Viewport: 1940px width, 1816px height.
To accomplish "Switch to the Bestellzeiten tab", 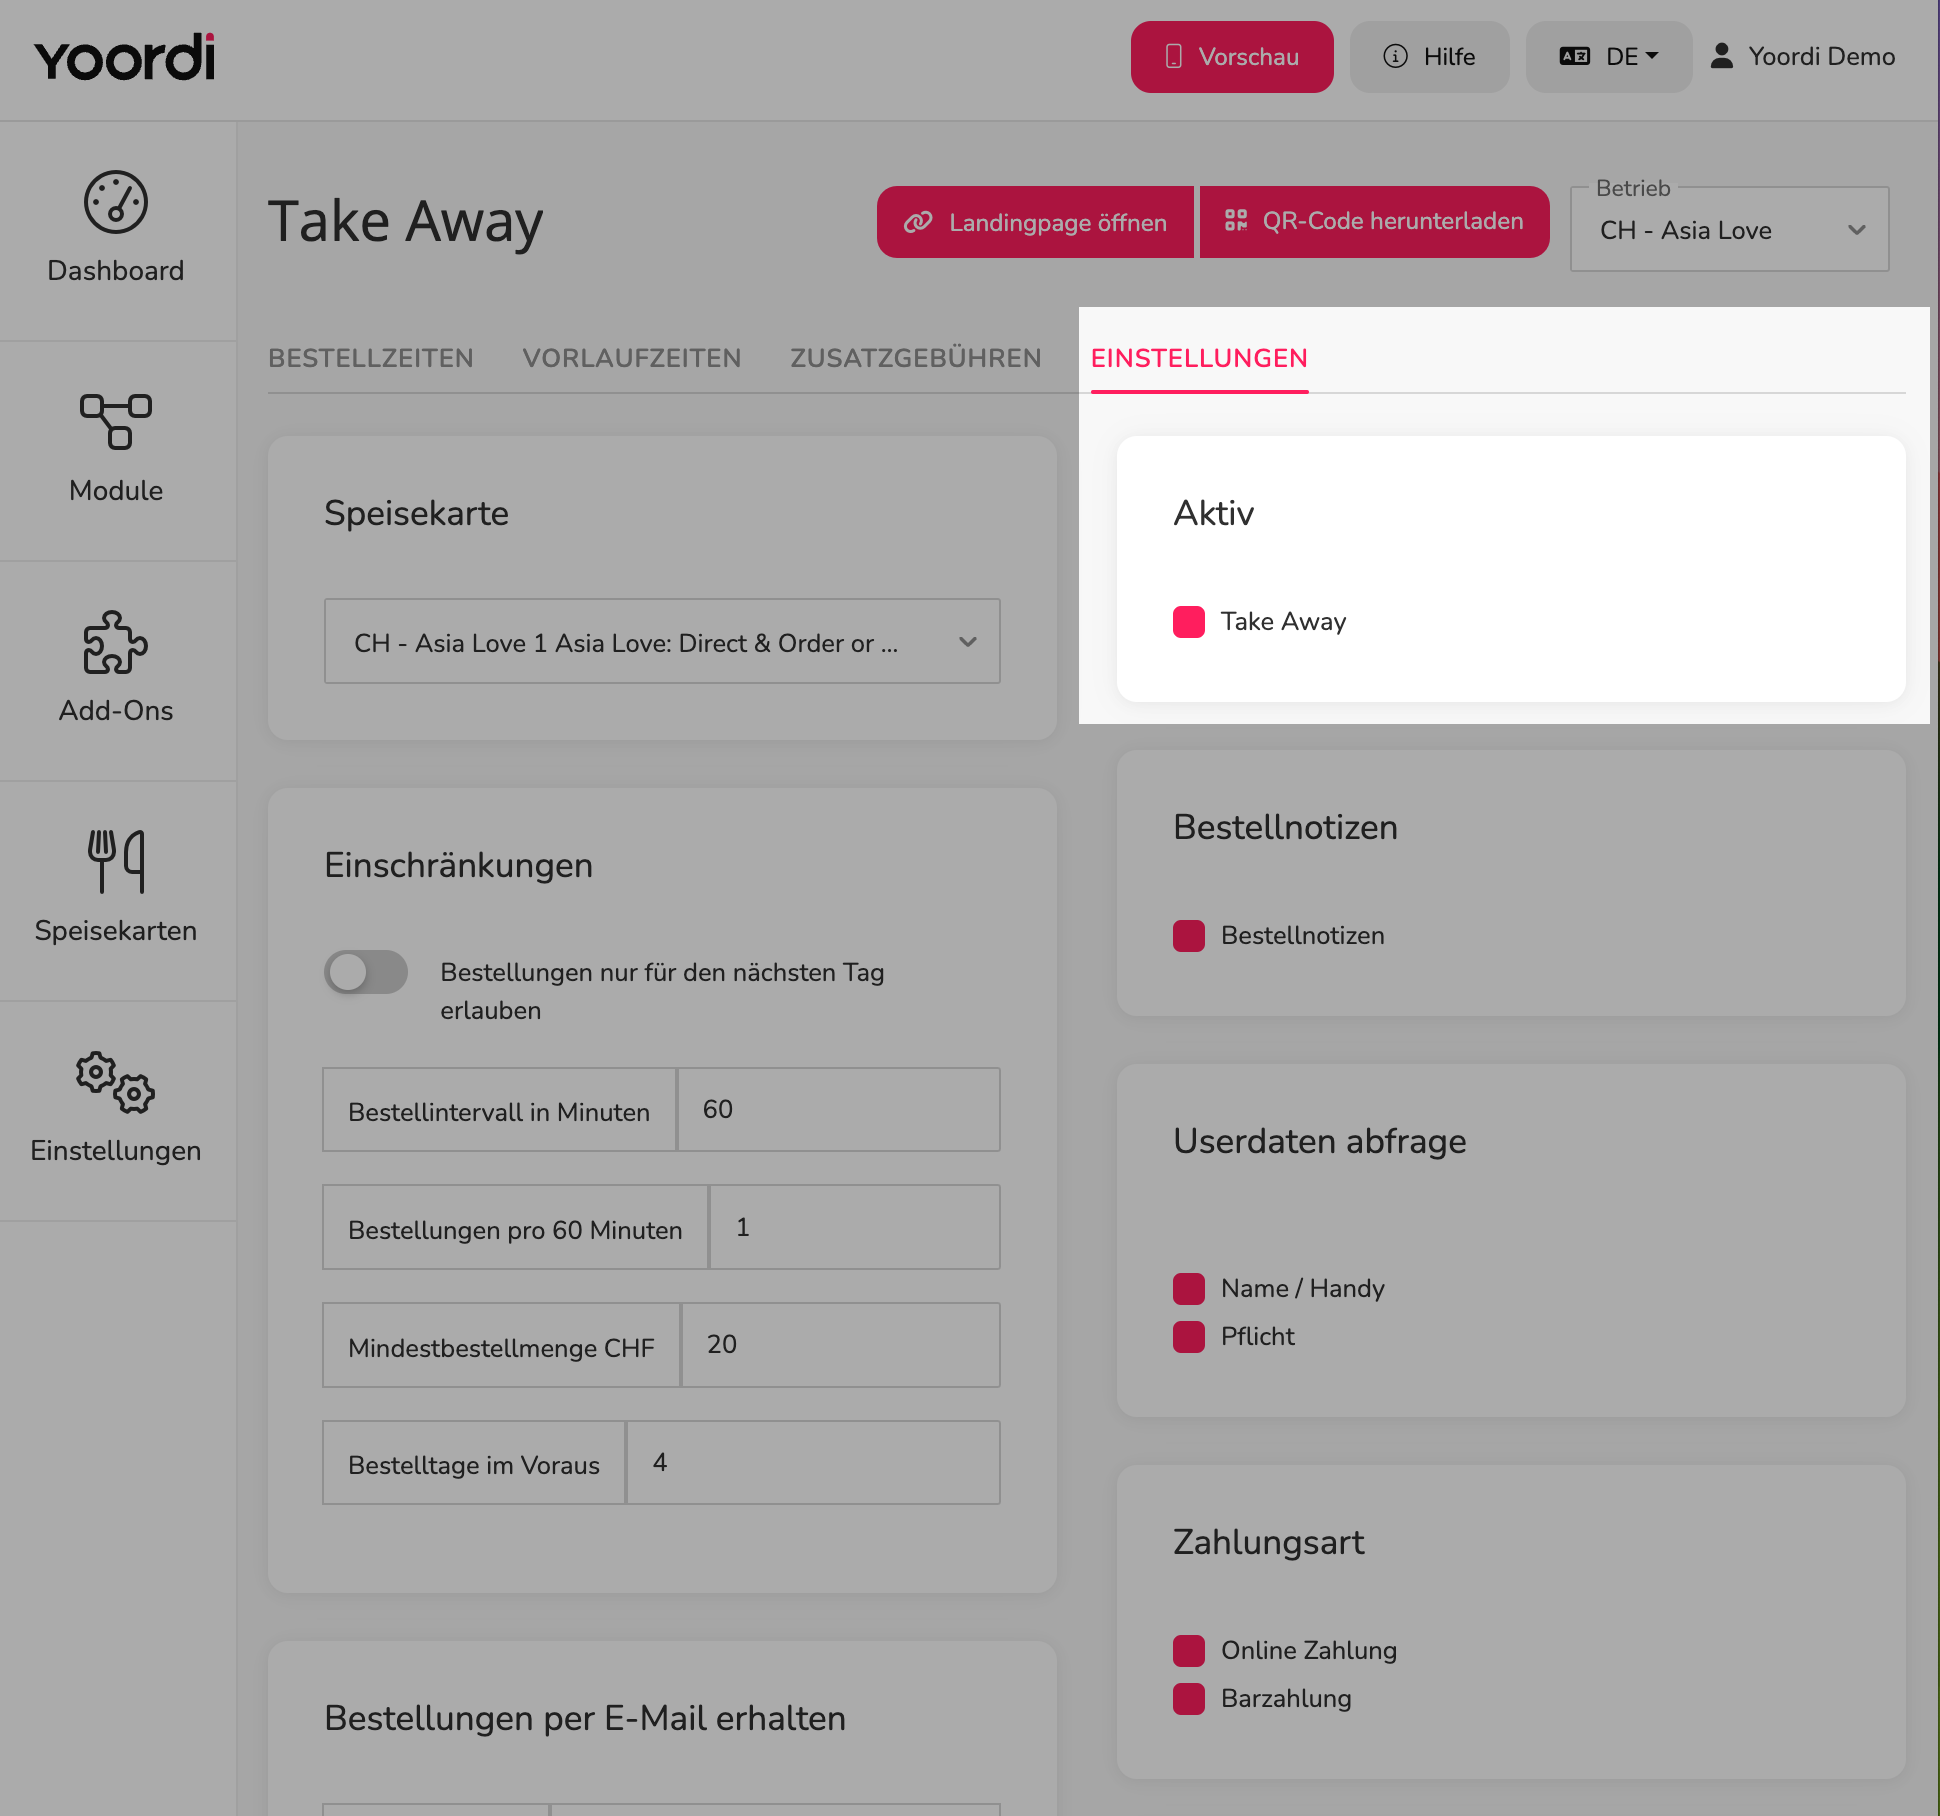I will pyautogui.click(x=371, y=358).
